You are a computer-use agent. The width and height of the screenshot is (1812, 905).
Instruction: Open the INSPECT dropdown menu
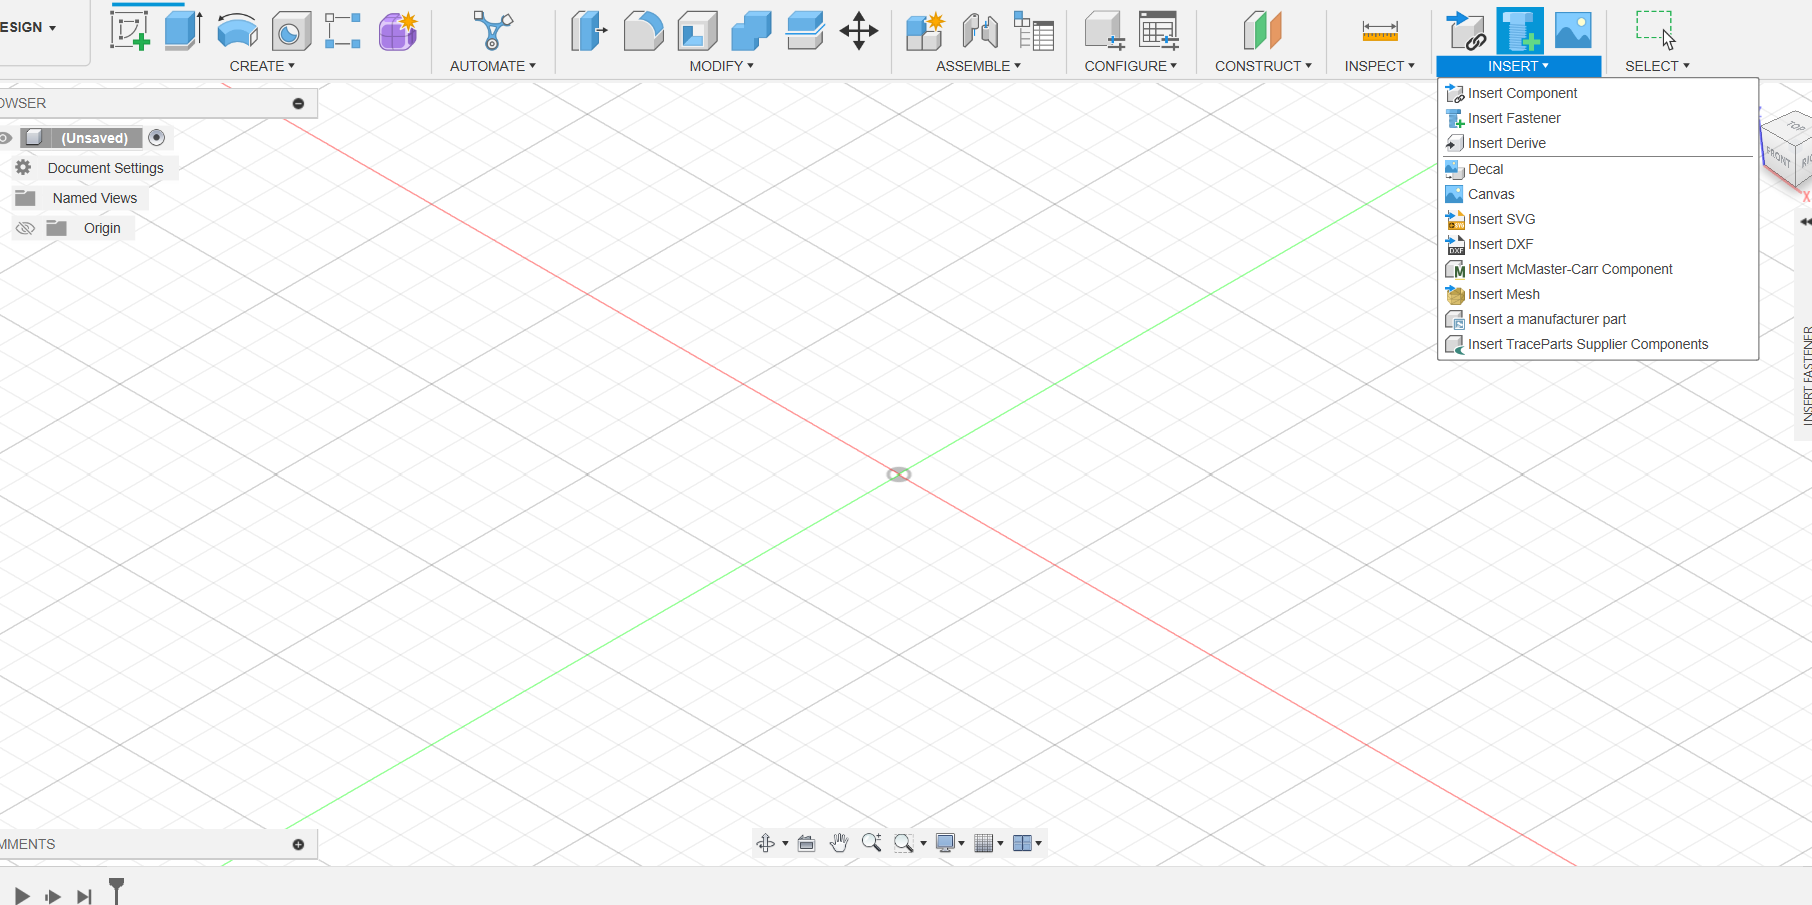coord(1379,66)
